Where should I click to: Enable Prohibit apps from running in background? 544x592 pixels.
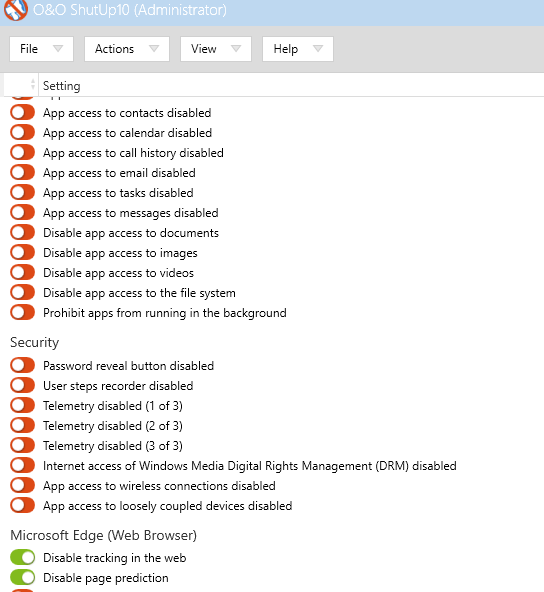click(x=23, y=313)
